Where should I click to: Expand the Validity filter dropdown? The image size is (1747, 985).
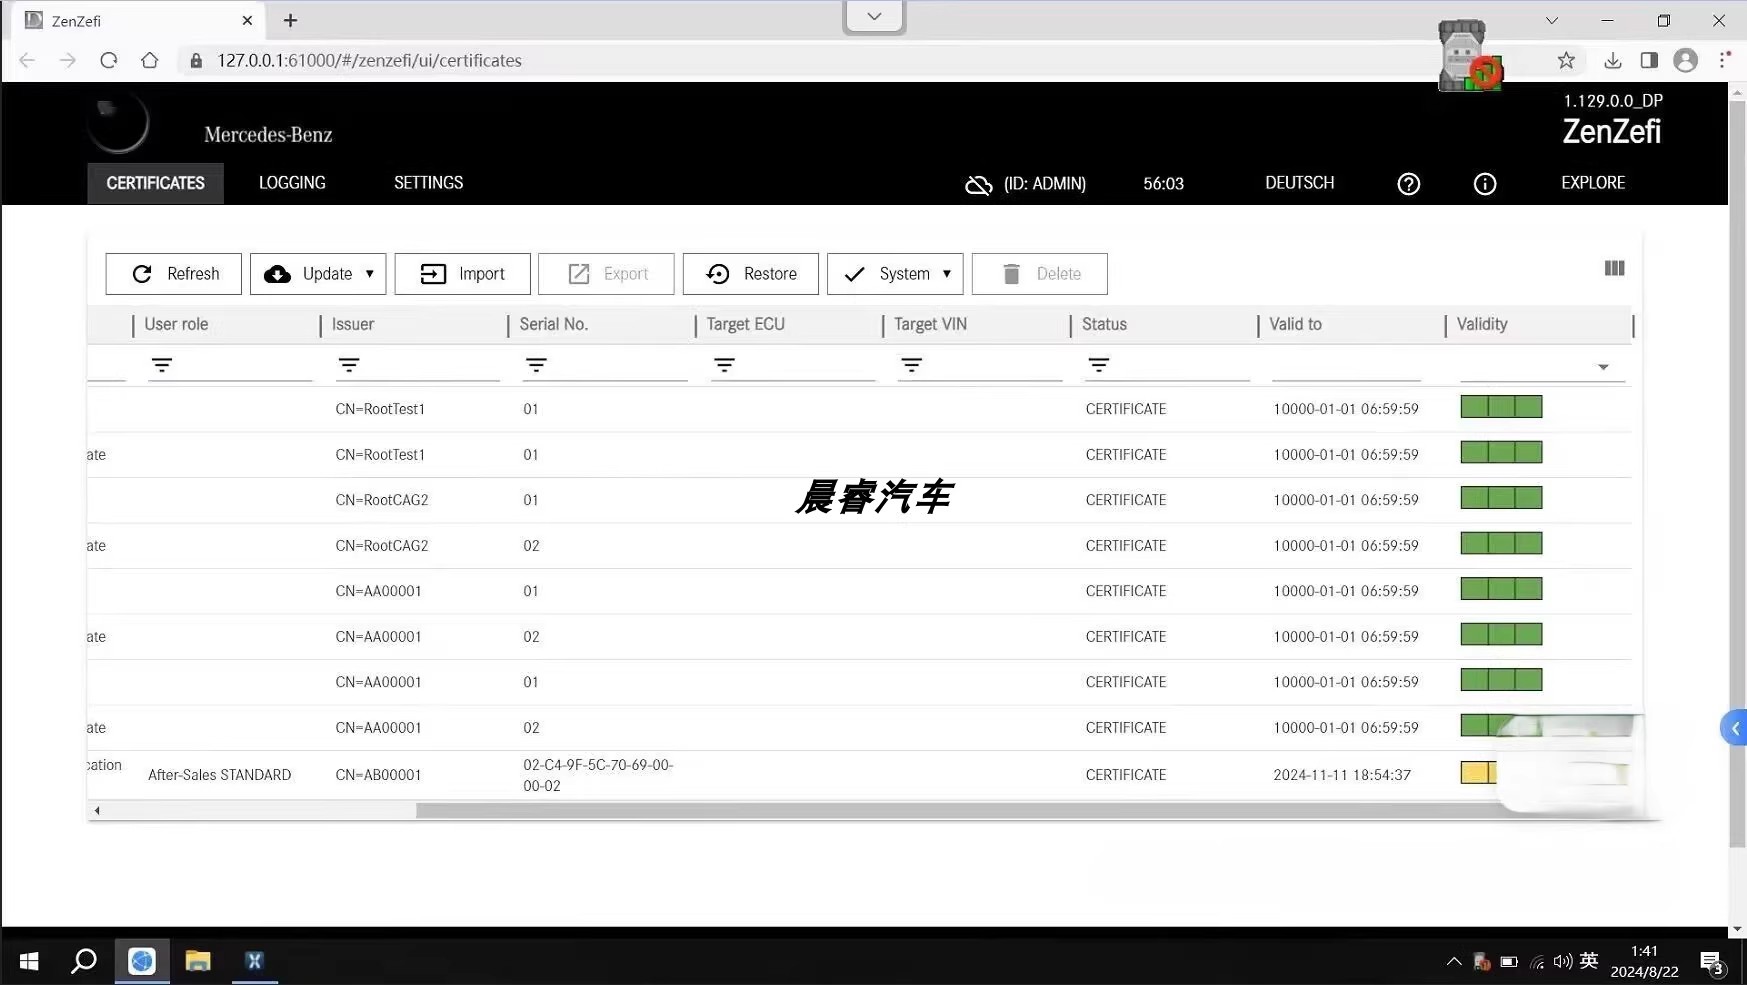pyautogui.click(x=1602, y=367)
